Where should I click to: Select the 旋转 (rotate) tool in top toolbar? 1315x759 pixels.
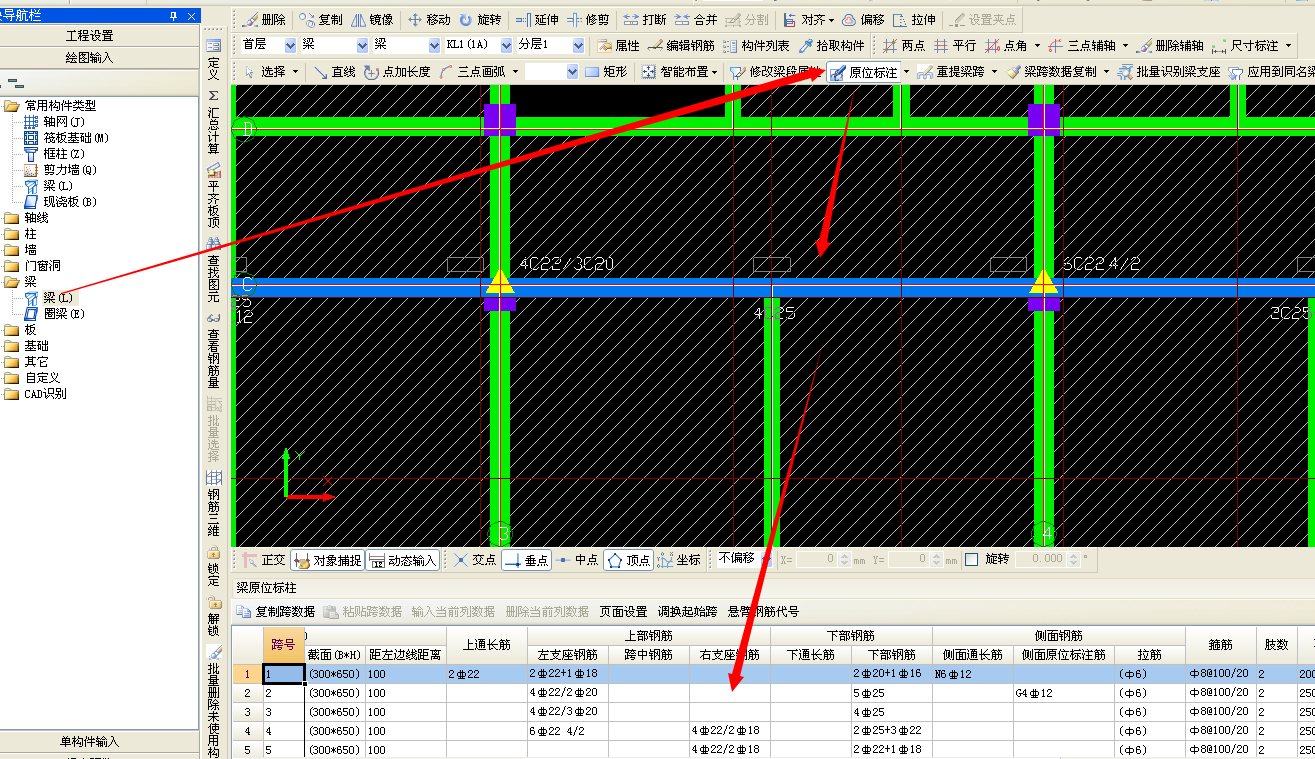coord(480,20)
